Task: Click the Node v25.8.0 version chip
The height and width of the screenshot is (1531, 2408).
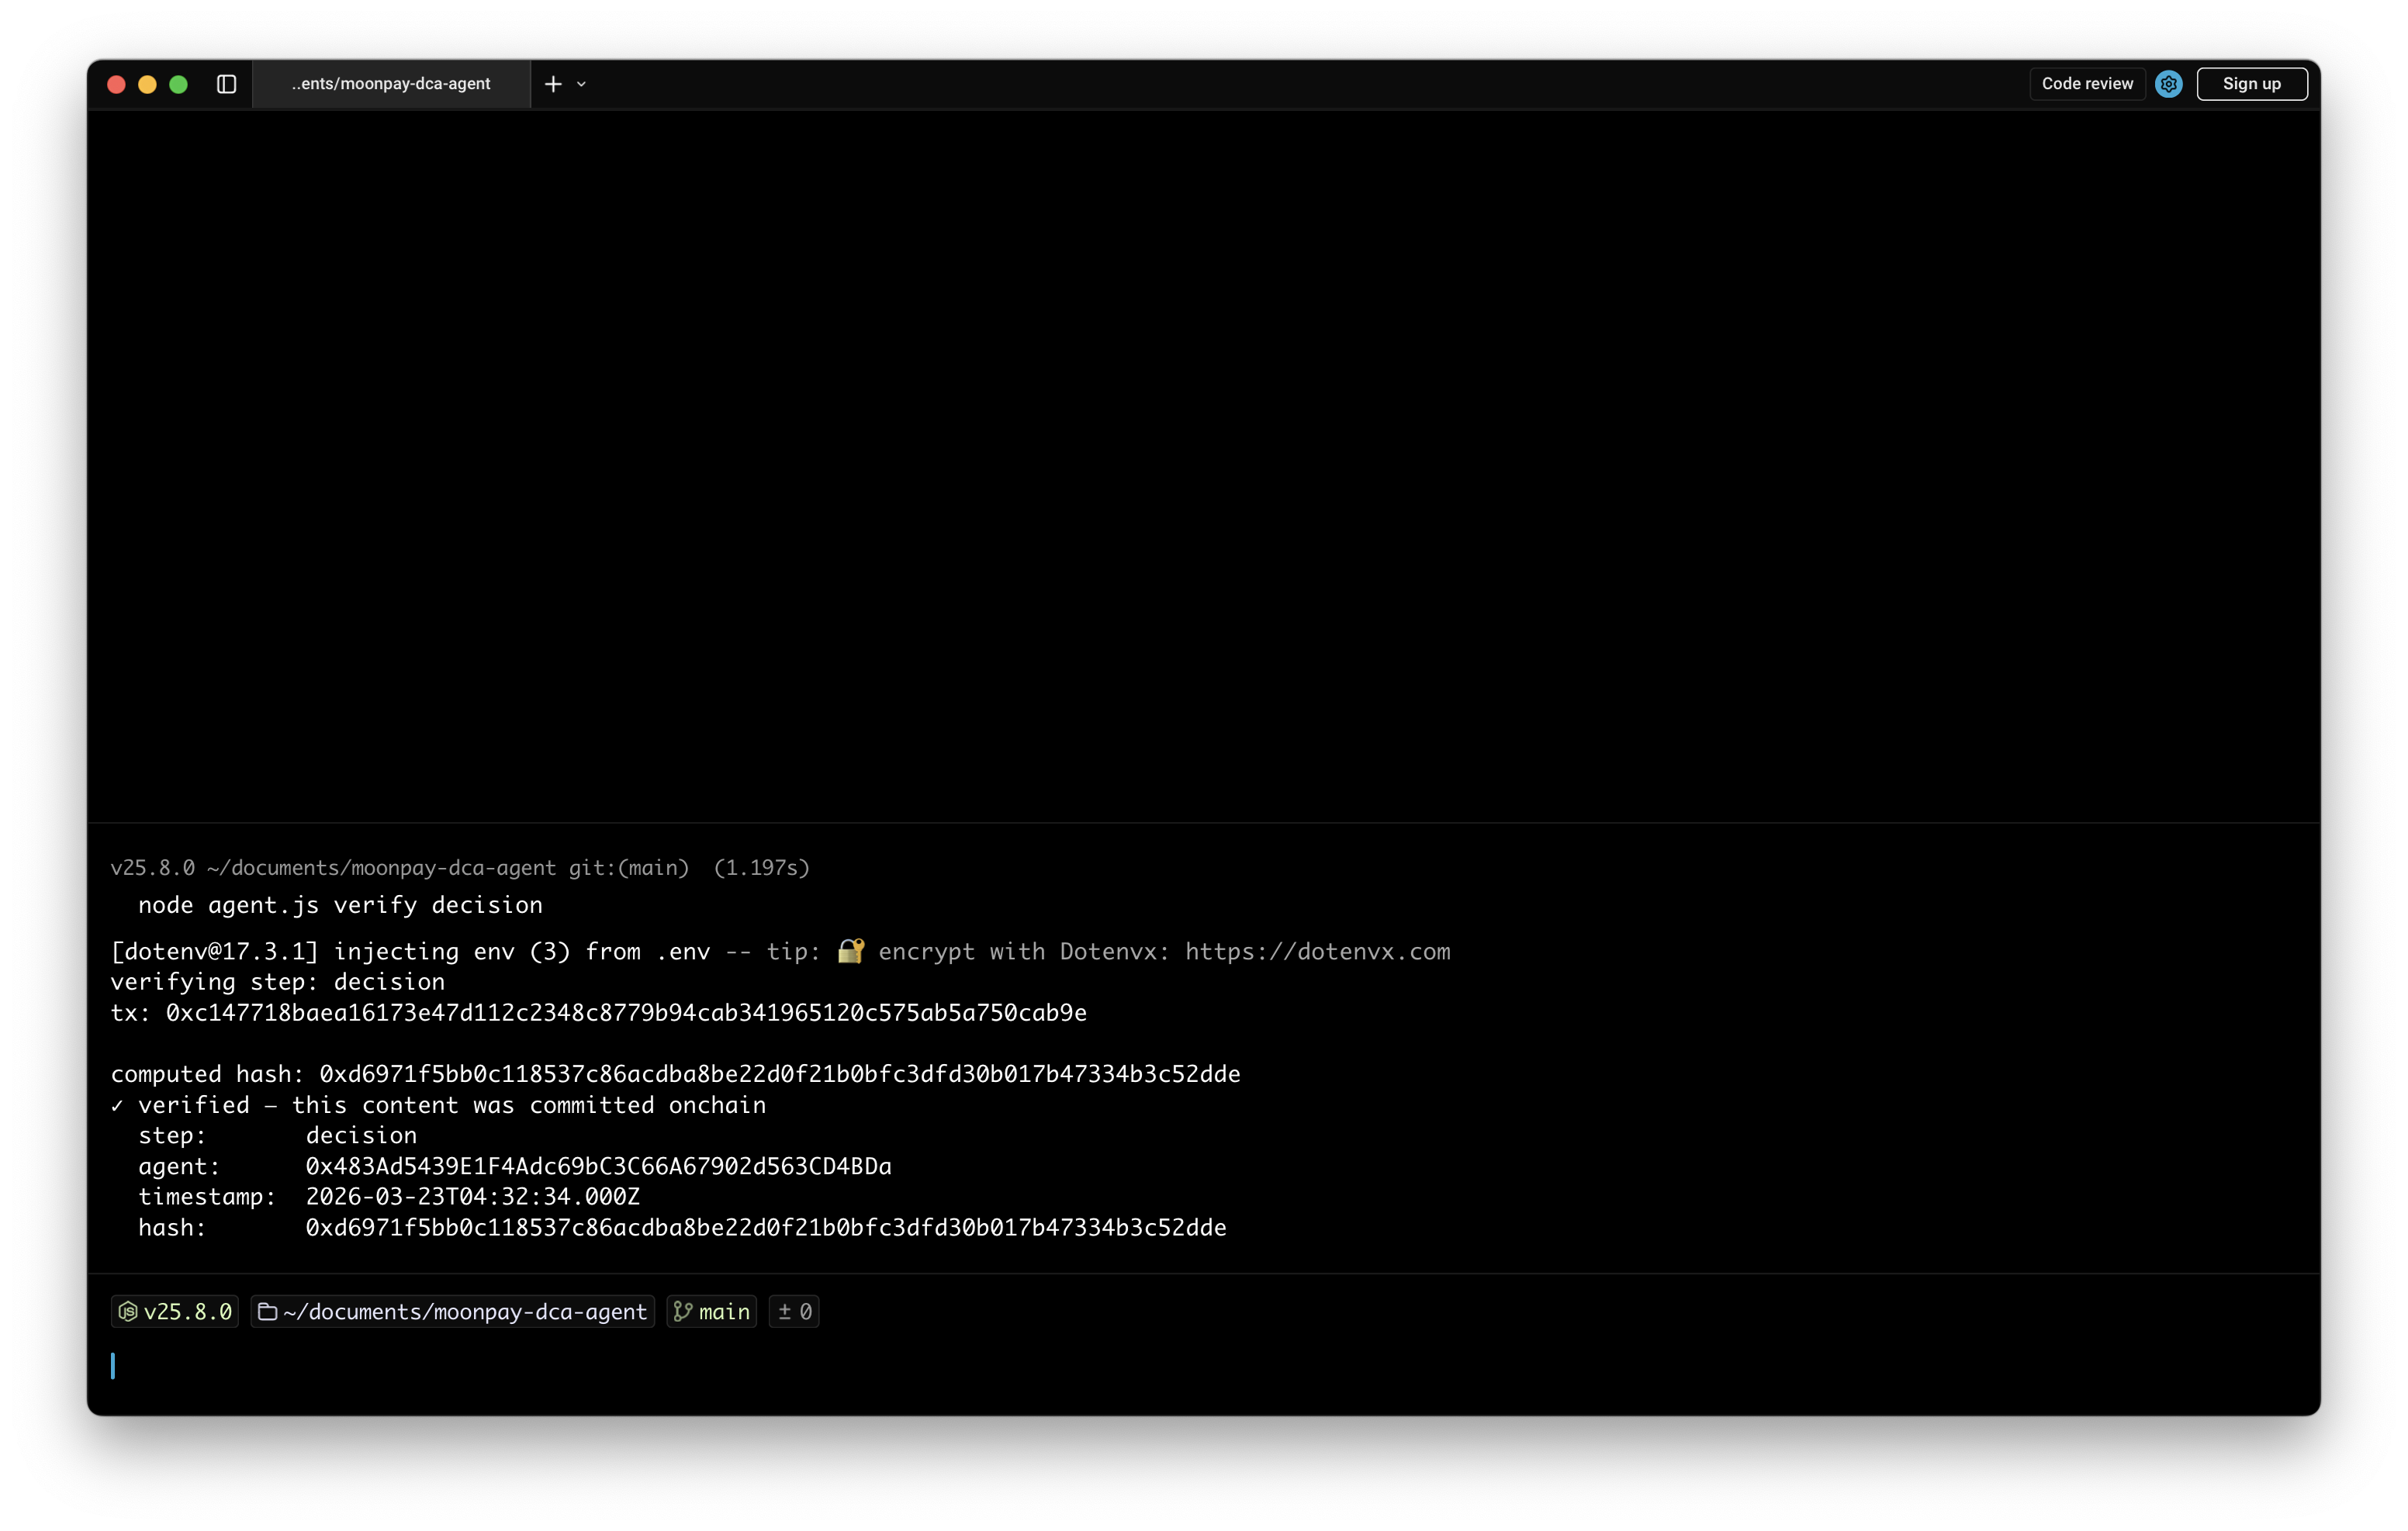Action: [x=175, y=1311]
